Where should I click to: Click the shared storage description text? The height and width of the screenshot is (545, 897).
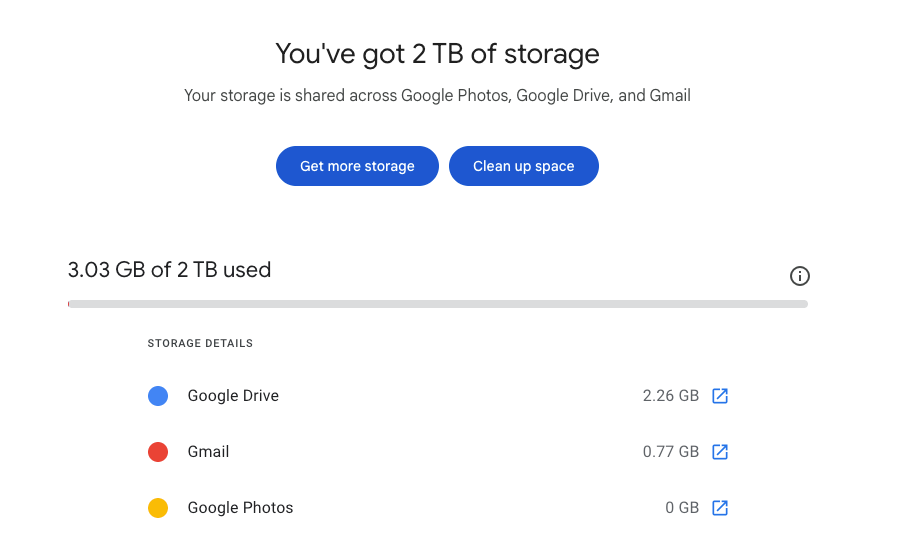[437, 96]
